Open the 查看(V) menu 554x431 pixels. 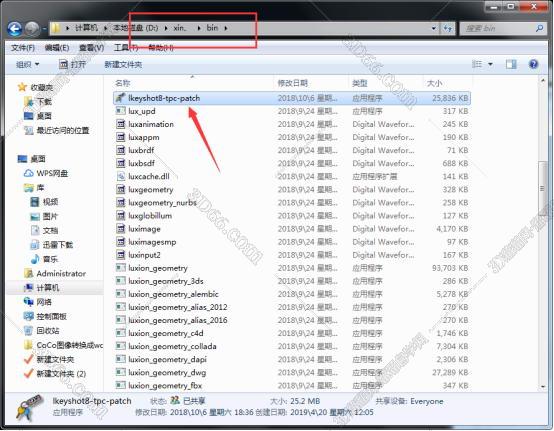point(92,48)
